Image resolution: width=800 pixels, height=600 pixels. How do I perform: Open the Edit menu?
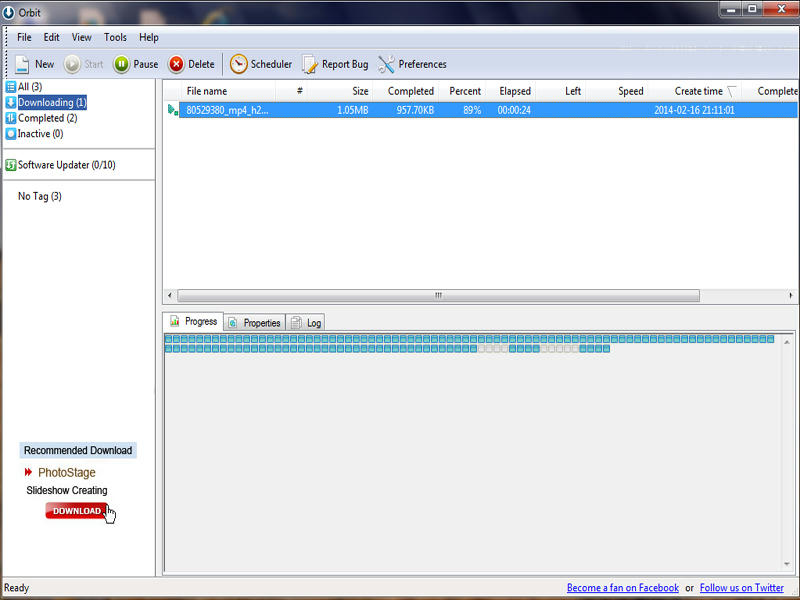click(51, 37)
